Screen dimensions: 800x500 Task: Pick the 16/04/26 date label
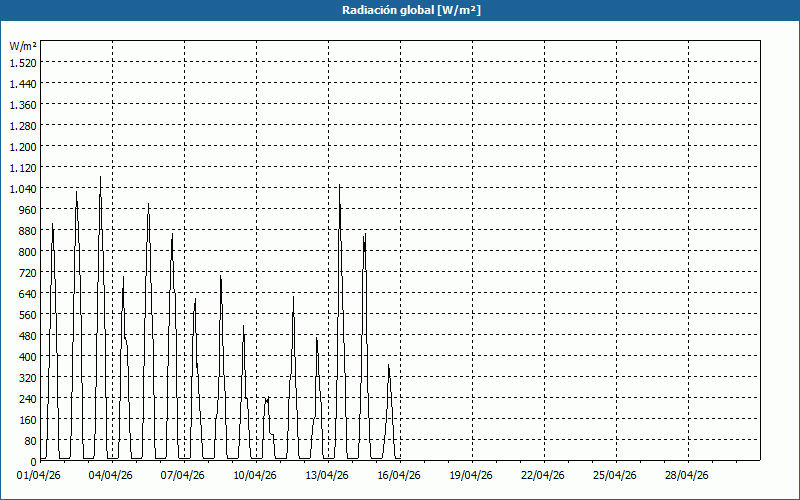399,475
